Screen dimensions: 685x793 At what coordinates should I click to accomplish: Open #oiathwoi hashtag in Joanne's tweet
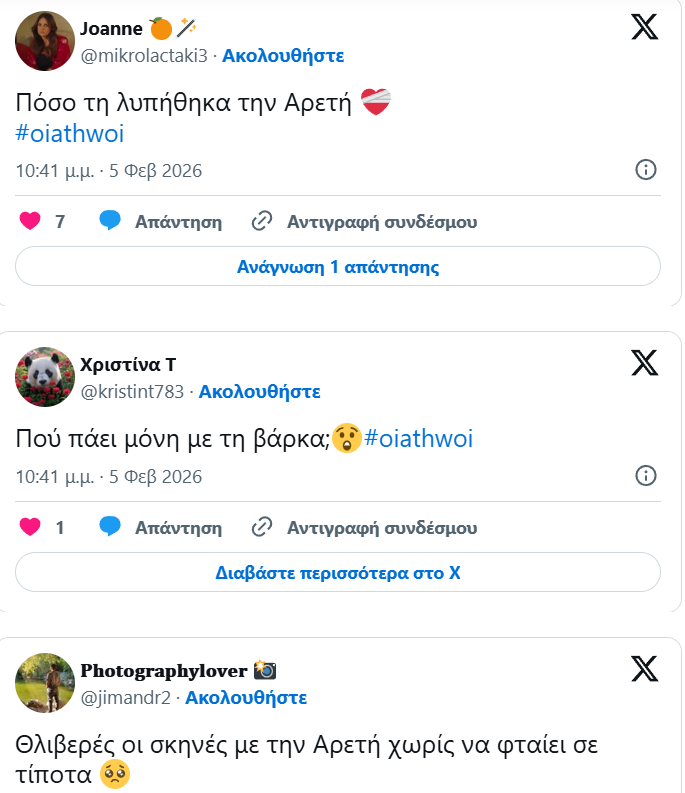pyautogui.click(x=70, y=133)
